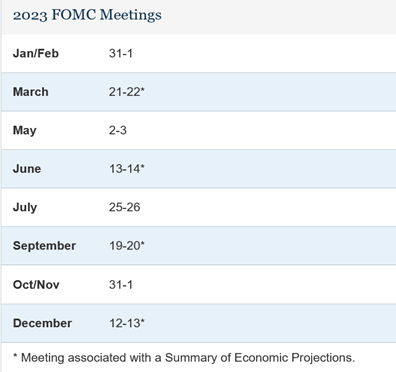Click the 2-3 May meeting date
396x372 pixels.
118,130
